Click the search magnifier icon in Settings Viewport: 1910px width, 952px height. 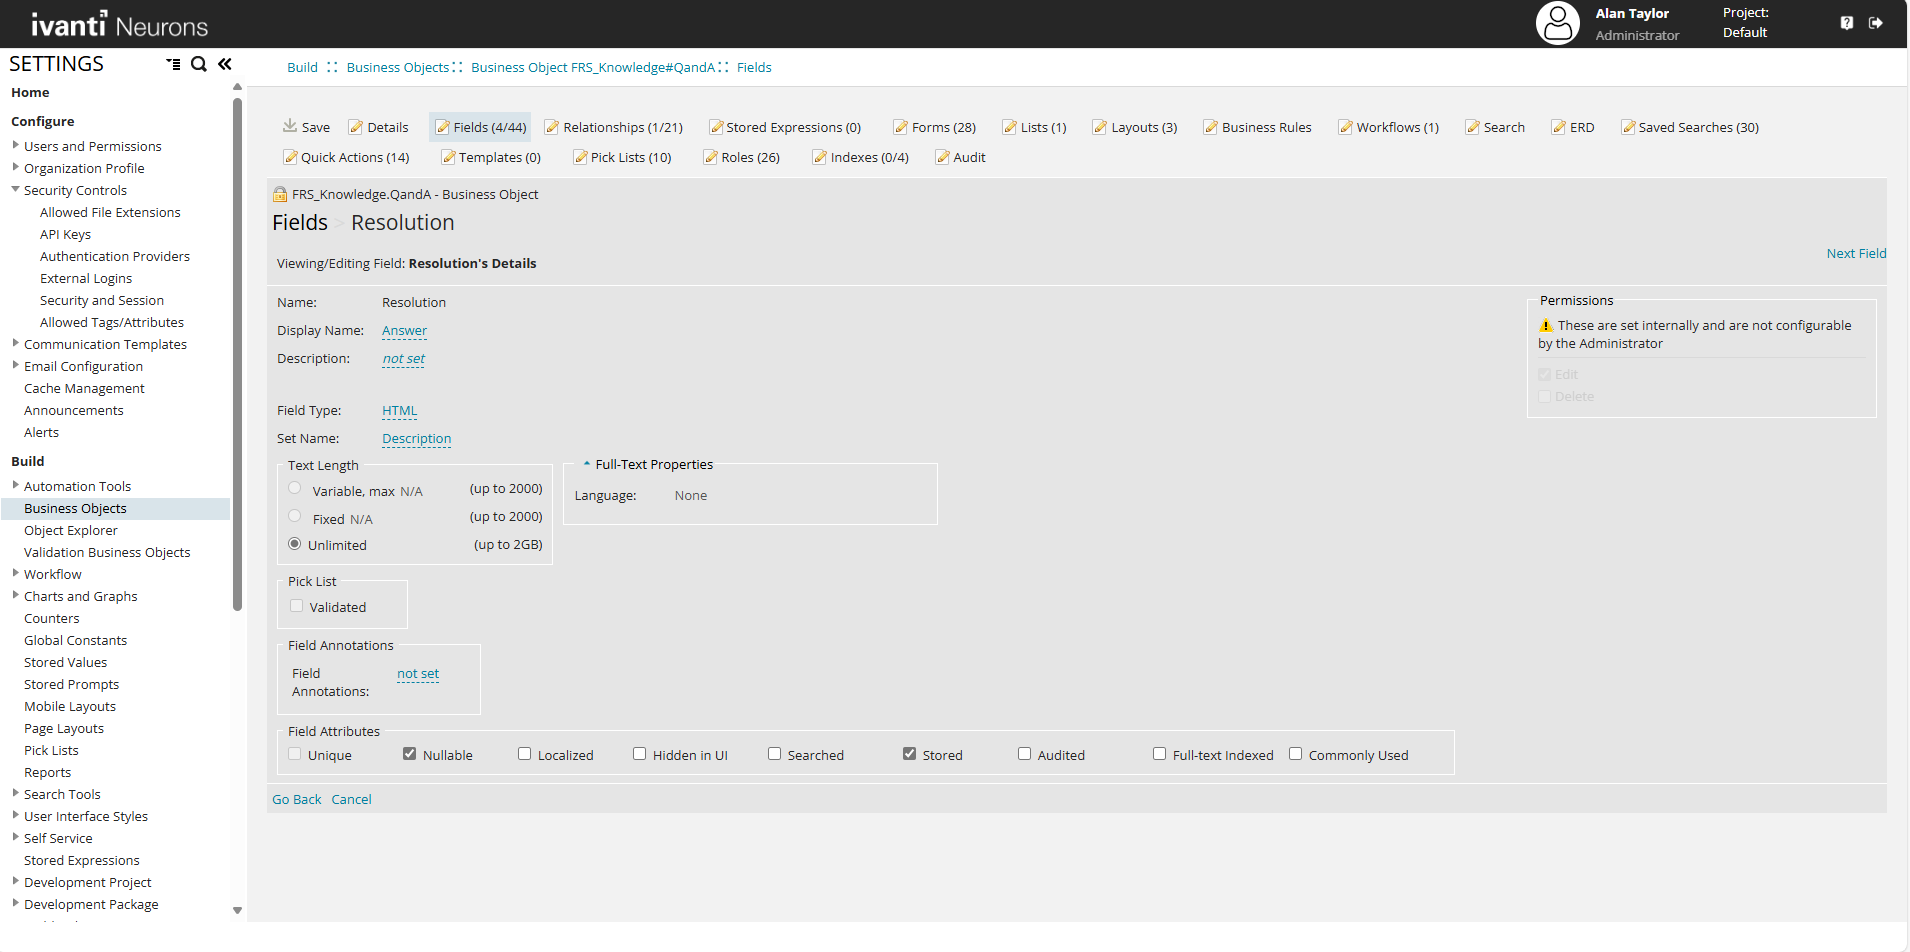[199, 64]
